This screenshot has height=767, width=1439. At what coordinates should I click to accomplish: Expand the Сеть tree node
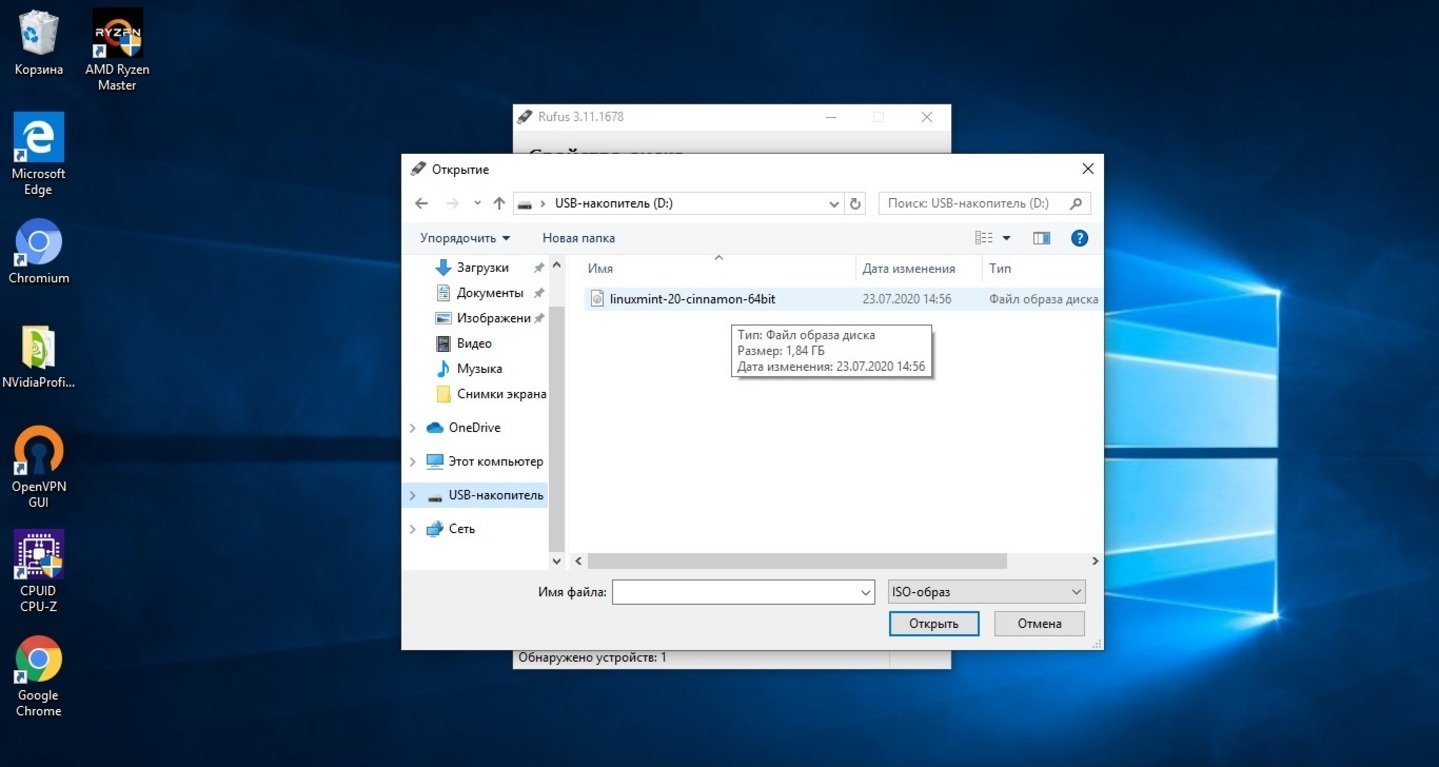413,529
